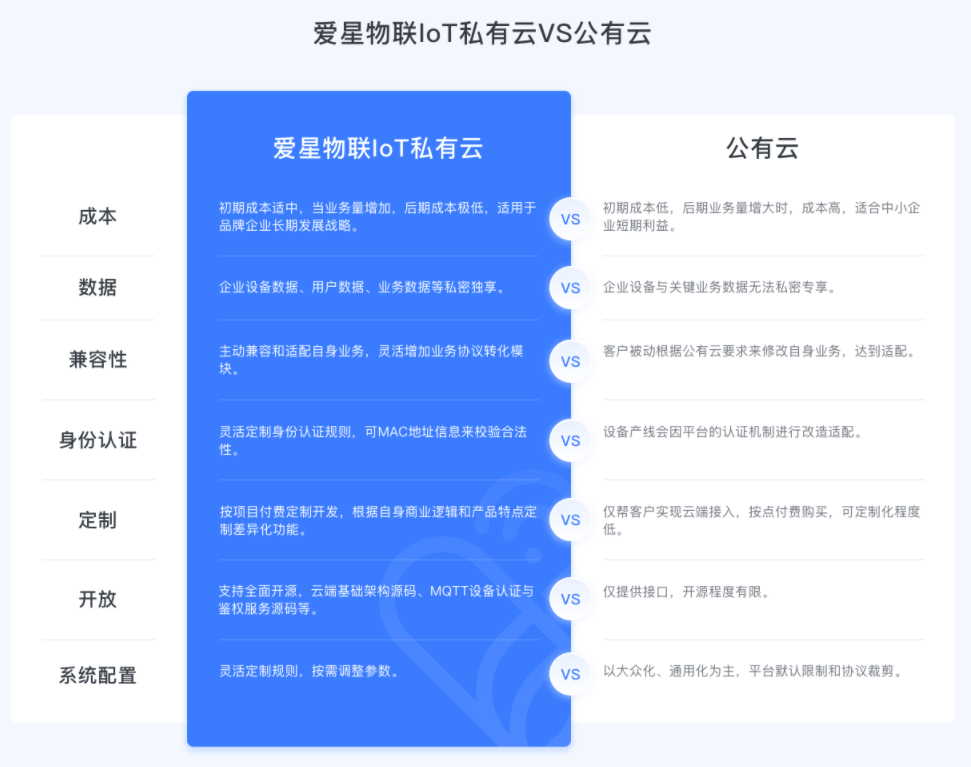The width and height of the screenshot is (971, 767).
Task: Click the 开放 row label
Action: click(98, 599)
